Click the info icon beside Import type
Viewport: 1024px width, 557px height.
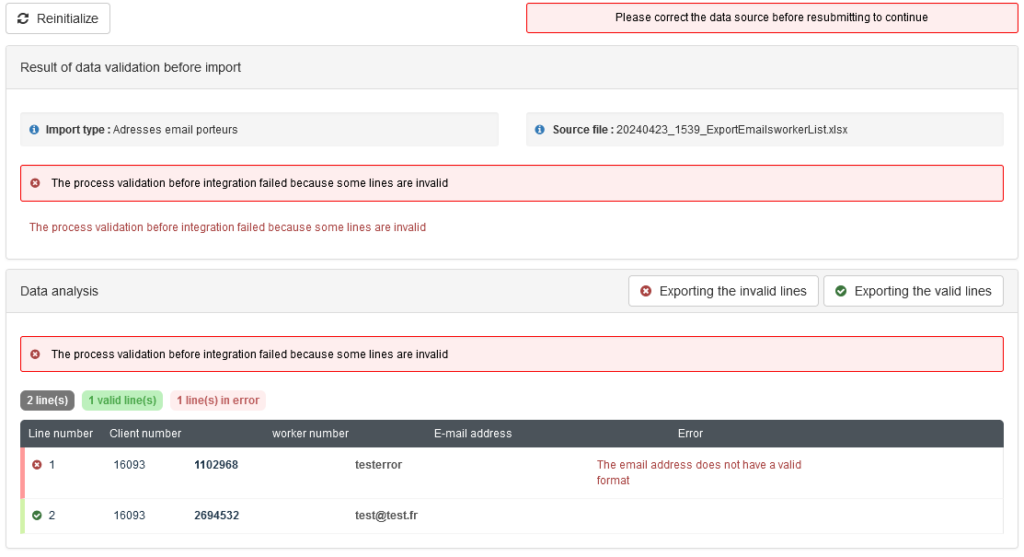tap(34, 130)
